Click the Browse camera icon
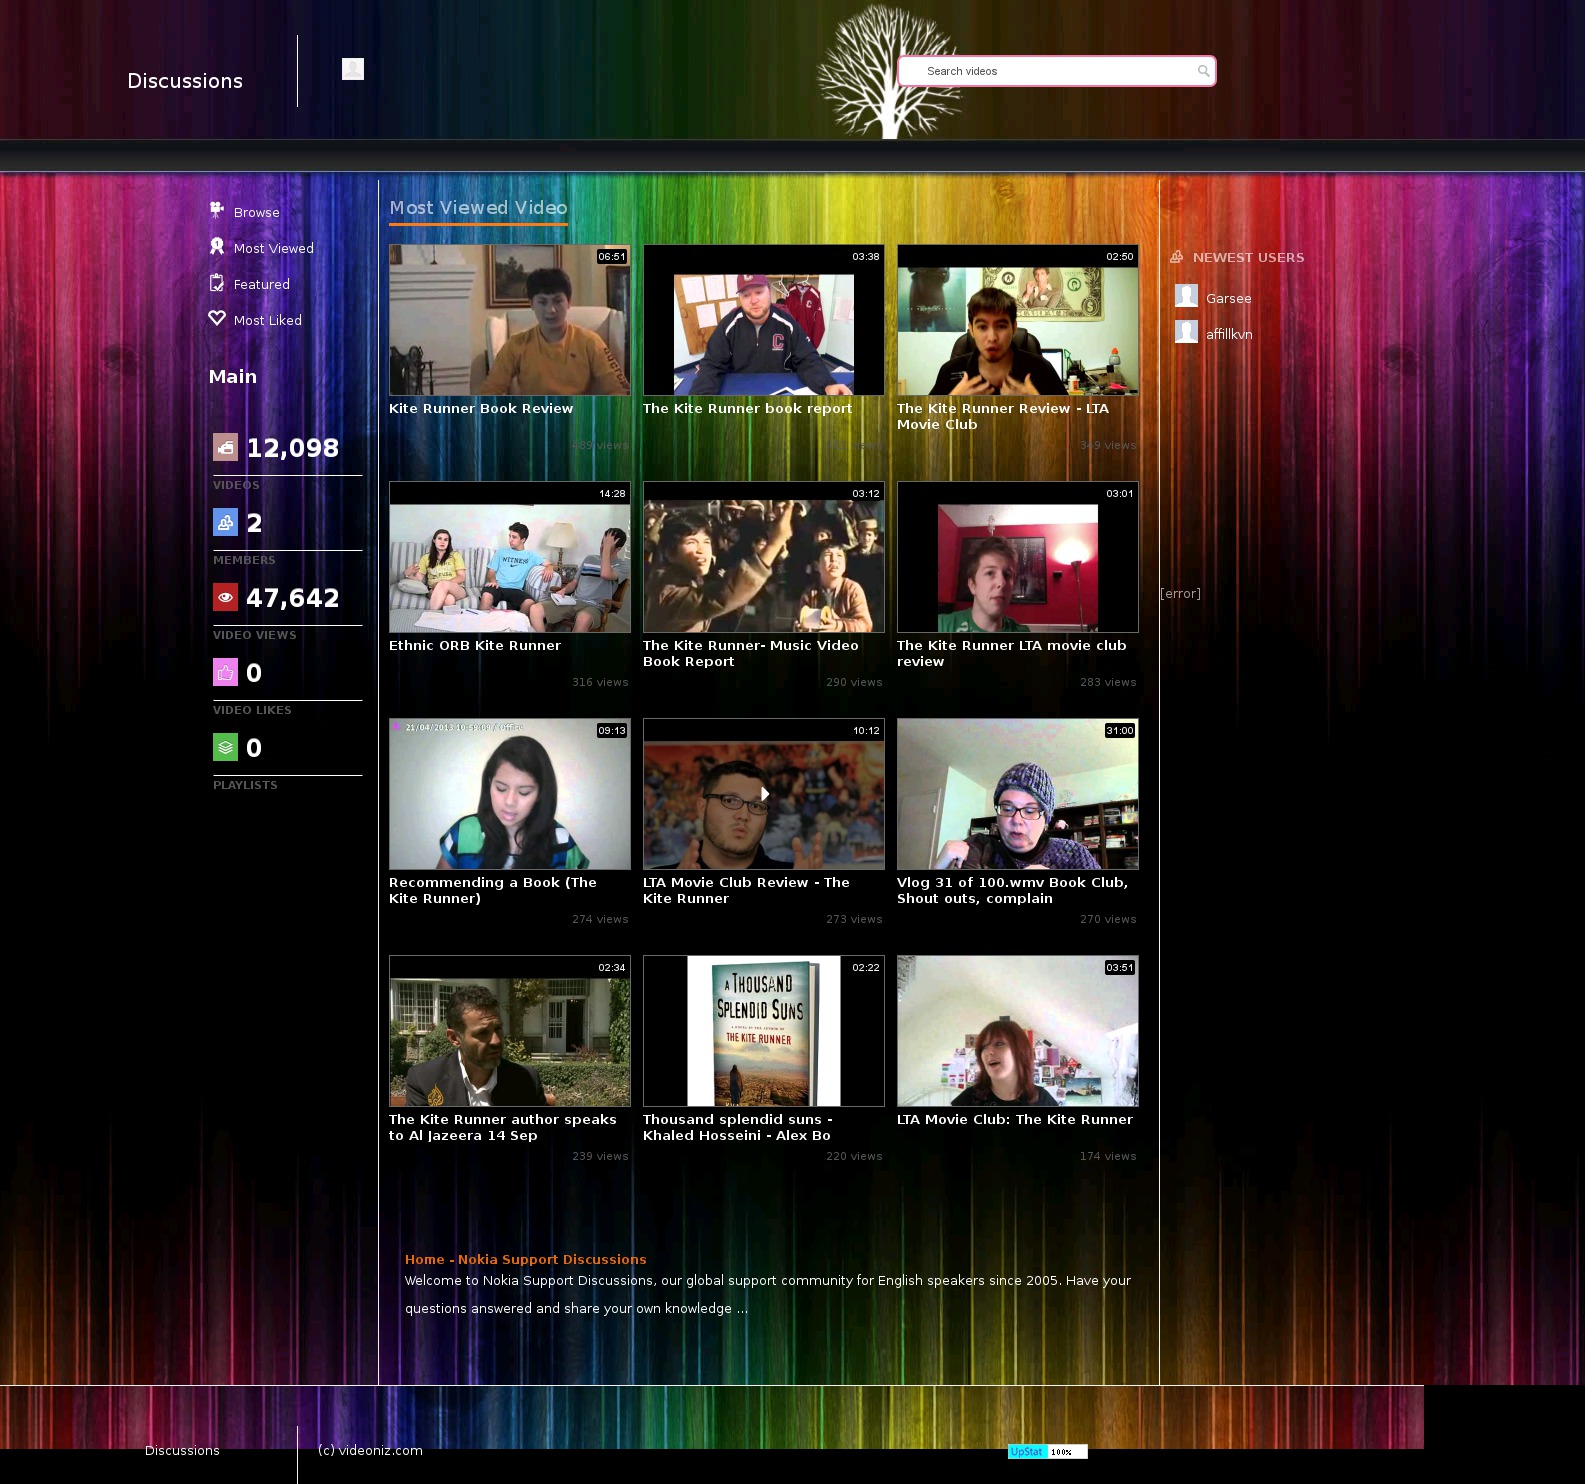 216,210
